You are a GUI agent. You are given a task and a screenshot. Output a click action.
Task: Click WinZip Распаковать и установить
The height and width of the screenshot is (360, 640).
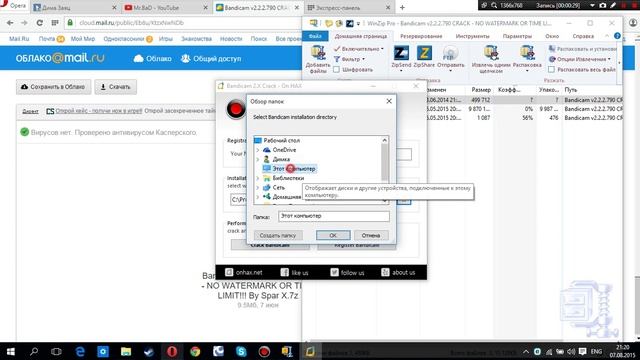click(x=583, y=49)
